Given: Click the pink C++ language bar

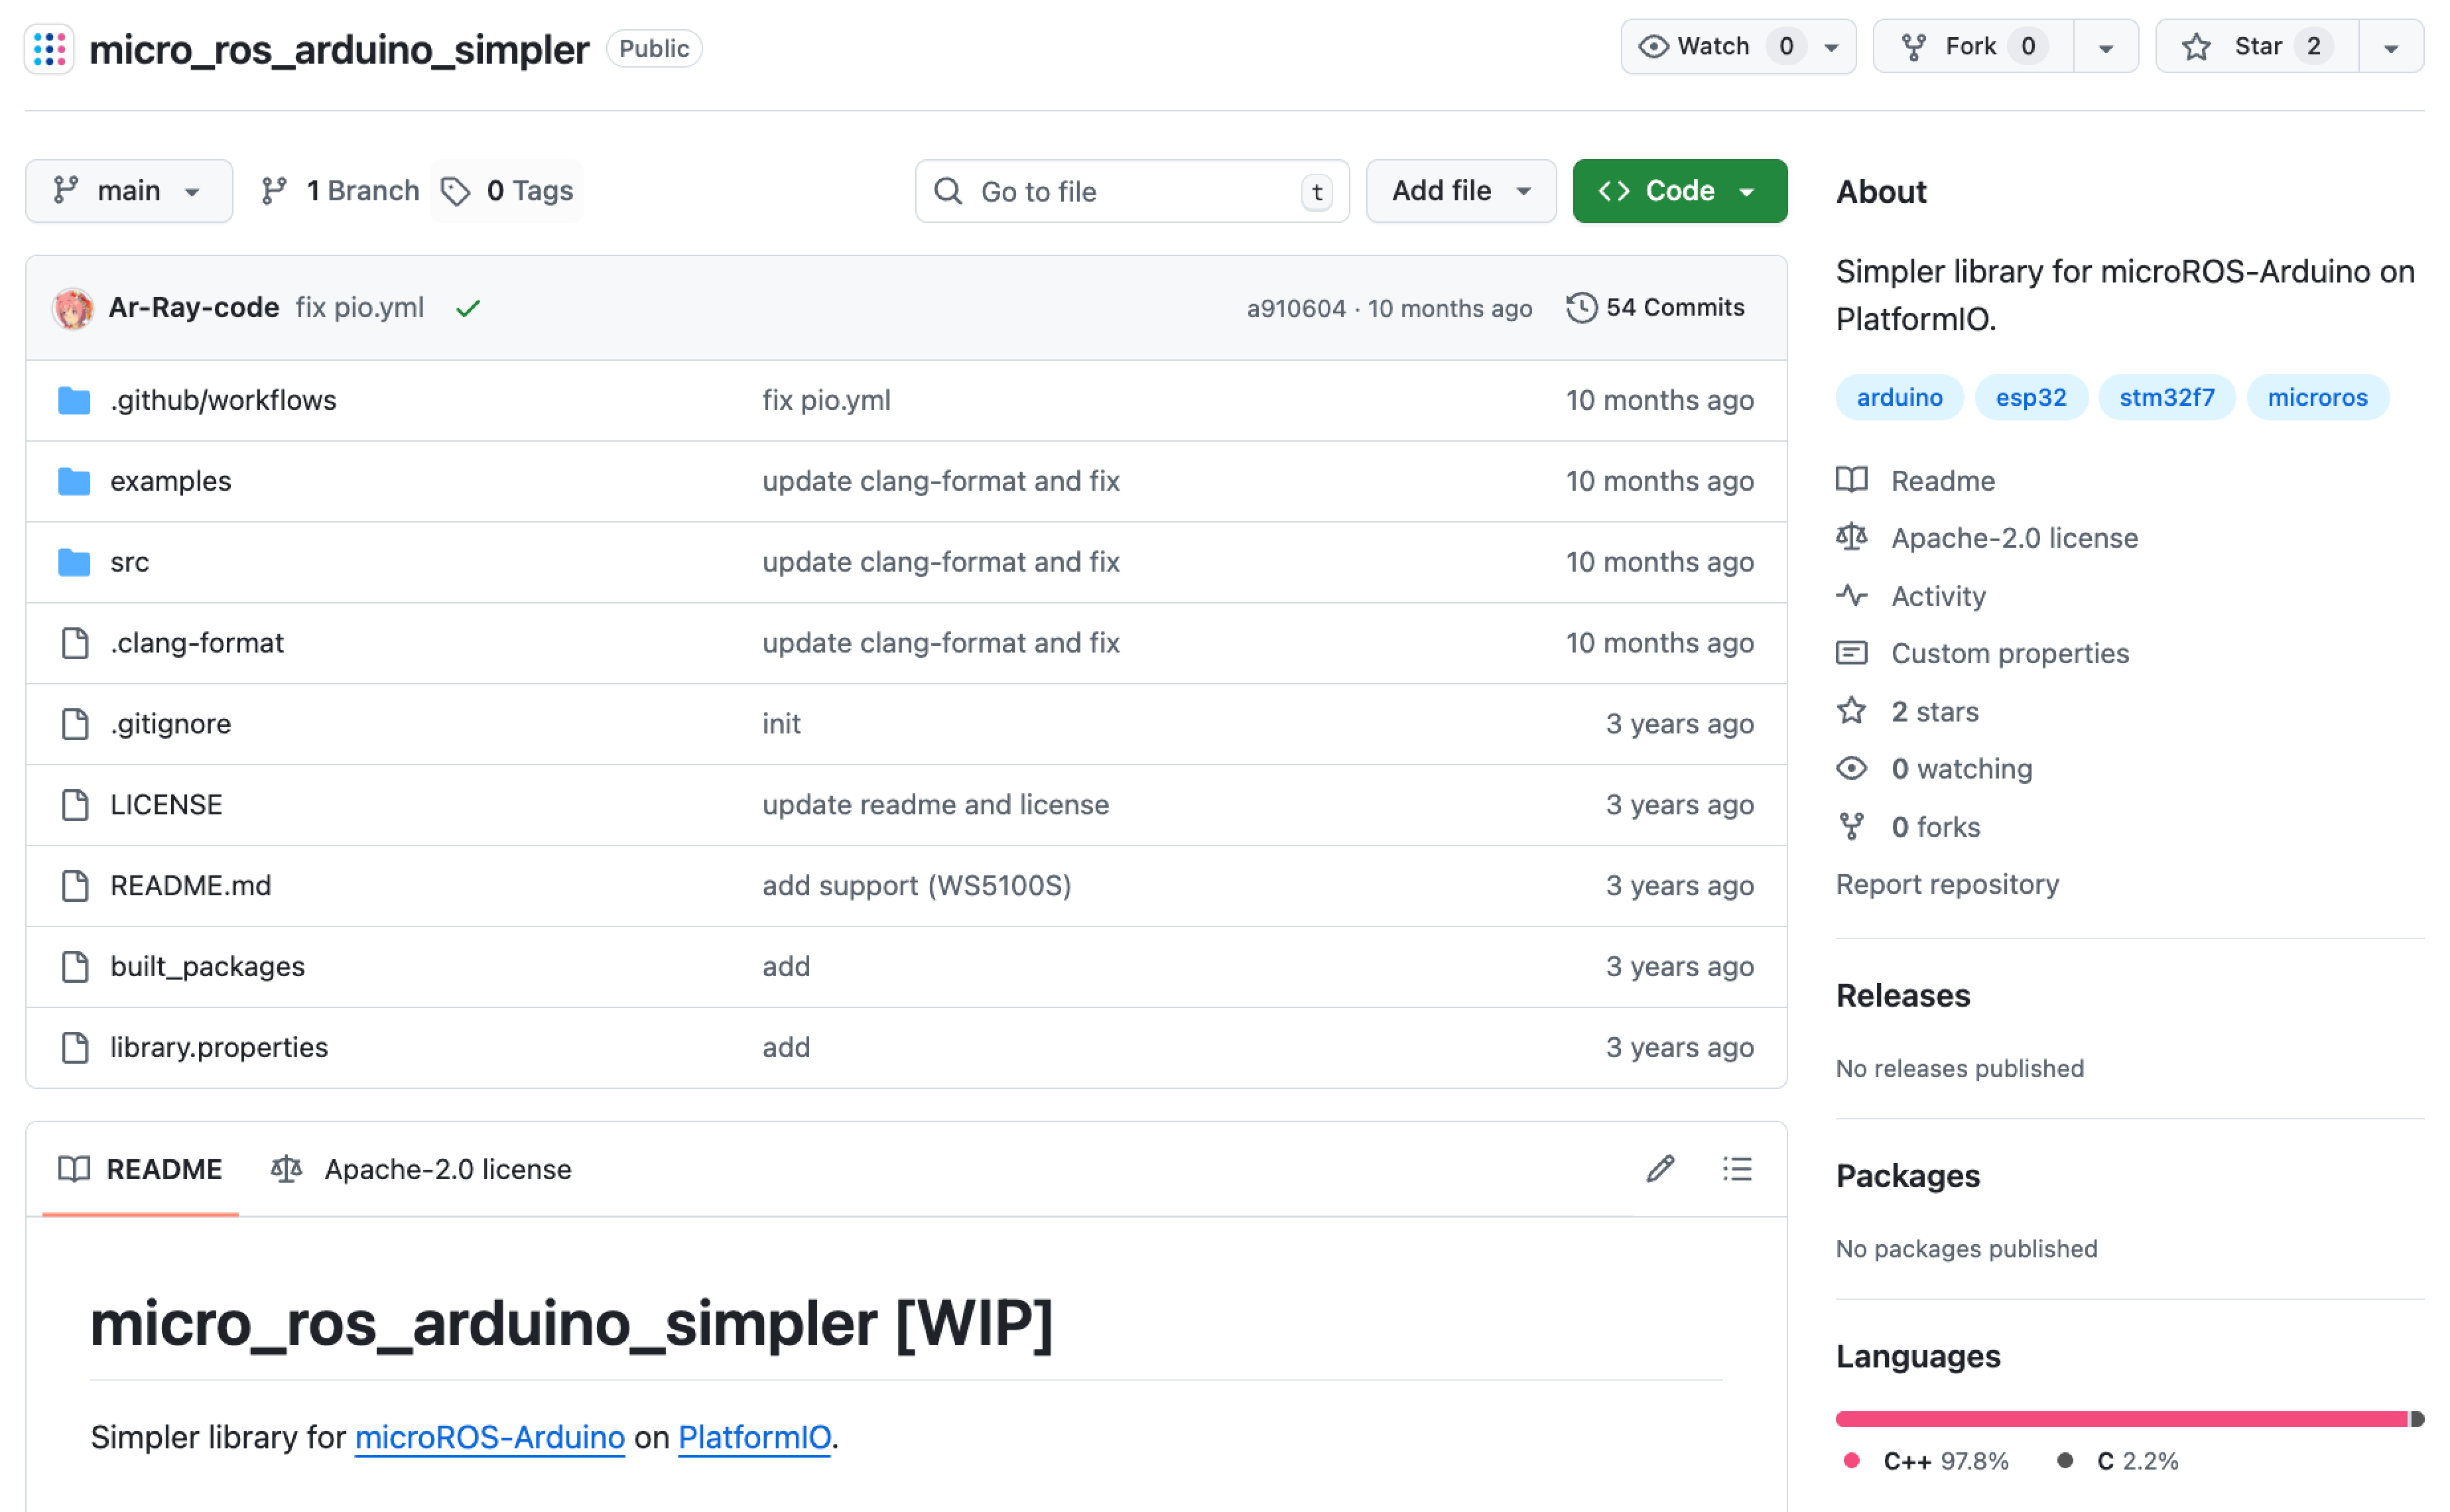Looking at the screenshot, I should (x=2120, y=1419).
